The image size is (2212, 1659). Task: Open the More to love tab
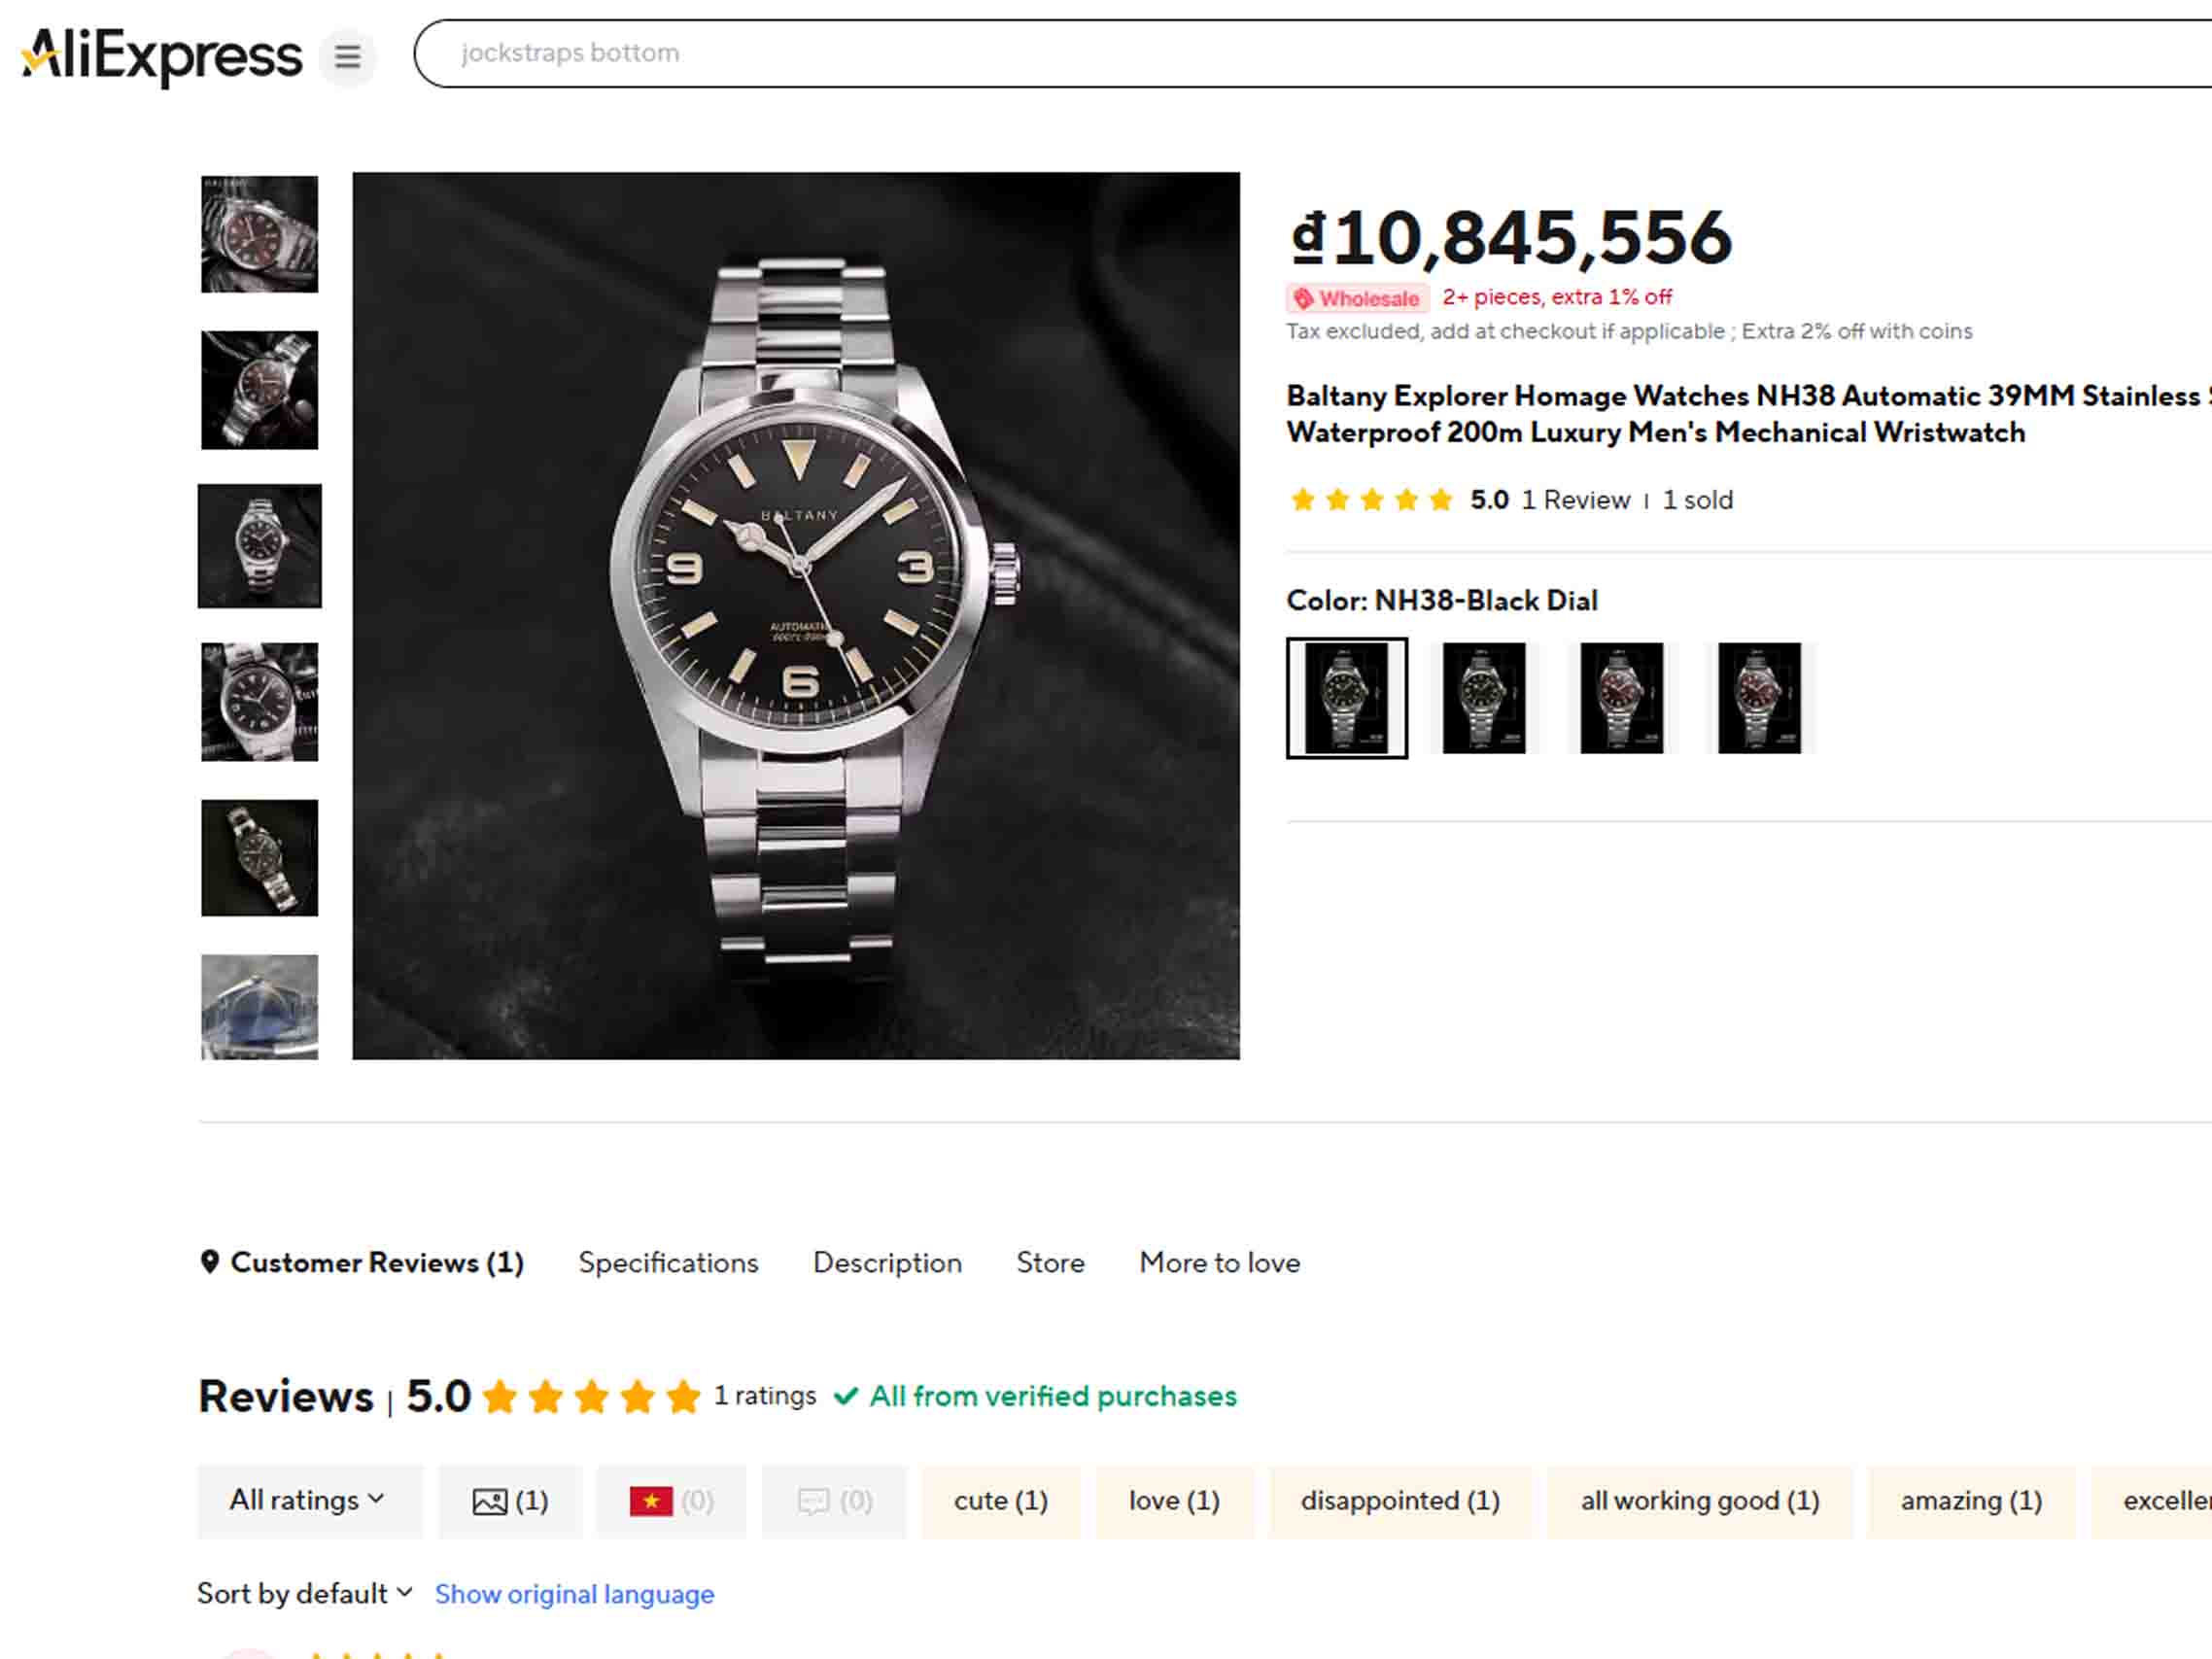pyautogui.click(x=1219, y=1262)
